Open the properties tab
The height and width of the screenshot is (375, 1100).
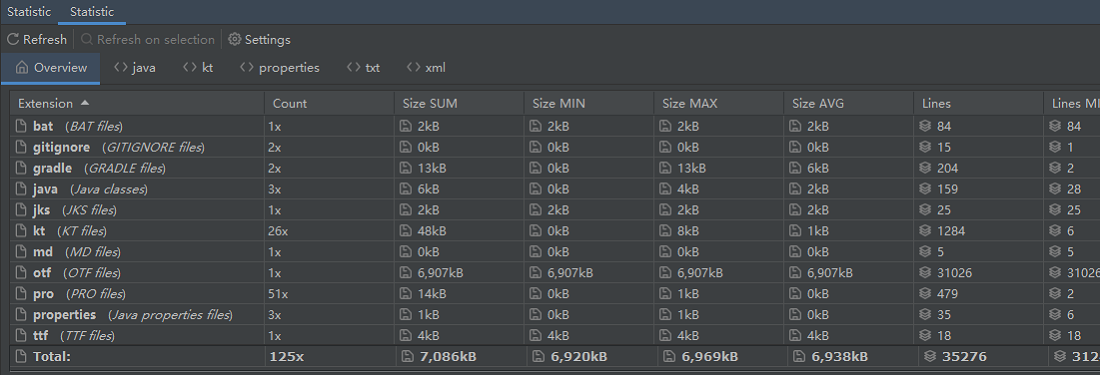pyautogui.click(x=279, y=68)
